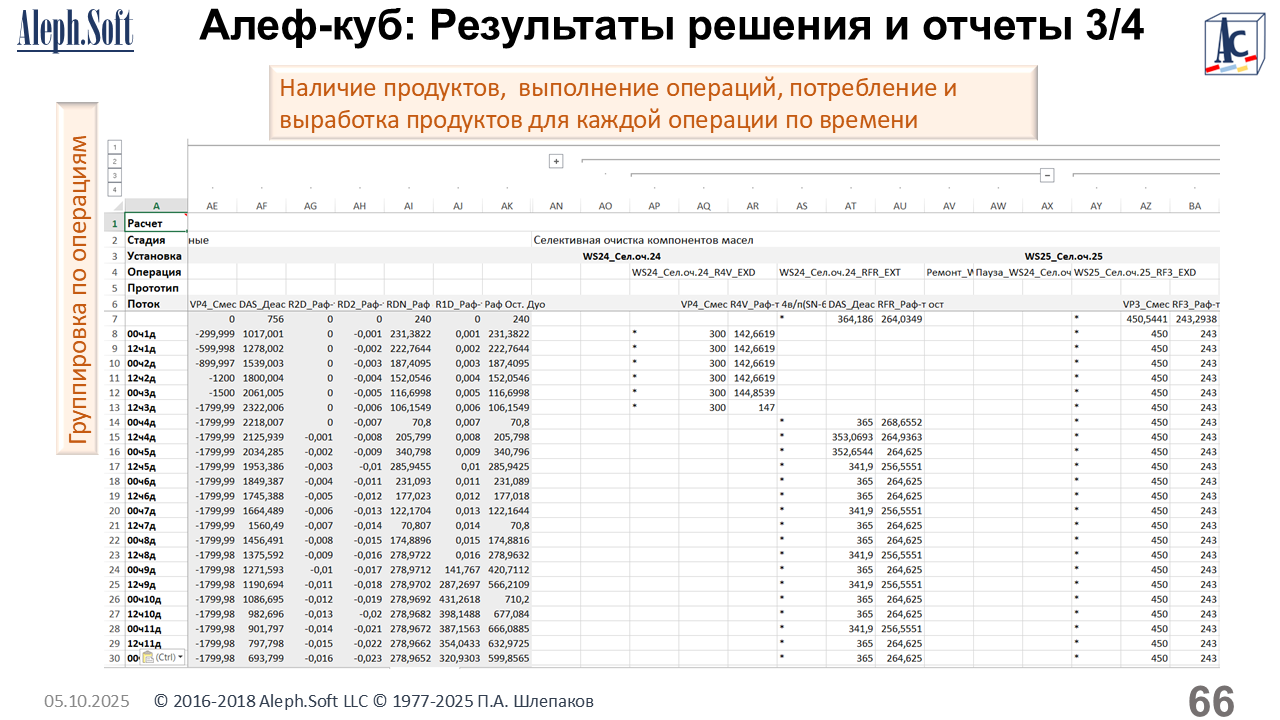Image resolution: width=1280 pixels, height=720 pixels.
Task: Click cell A1 labeled Расчет
Action: 155,224
